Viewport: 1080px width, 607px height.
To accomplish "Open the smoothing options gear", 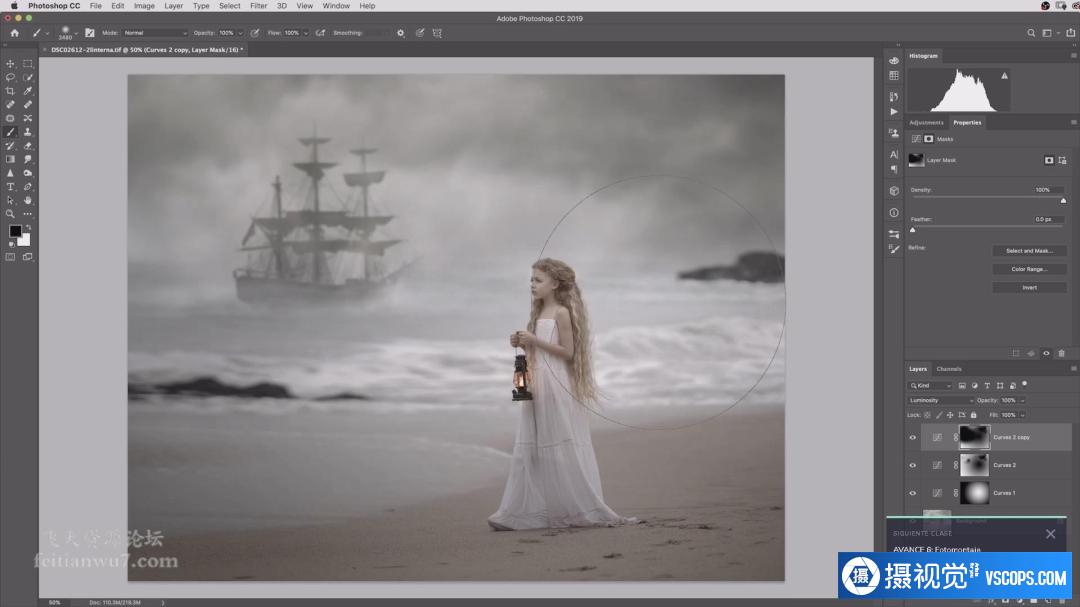I will pyautogui.click(x=401, y=33).
